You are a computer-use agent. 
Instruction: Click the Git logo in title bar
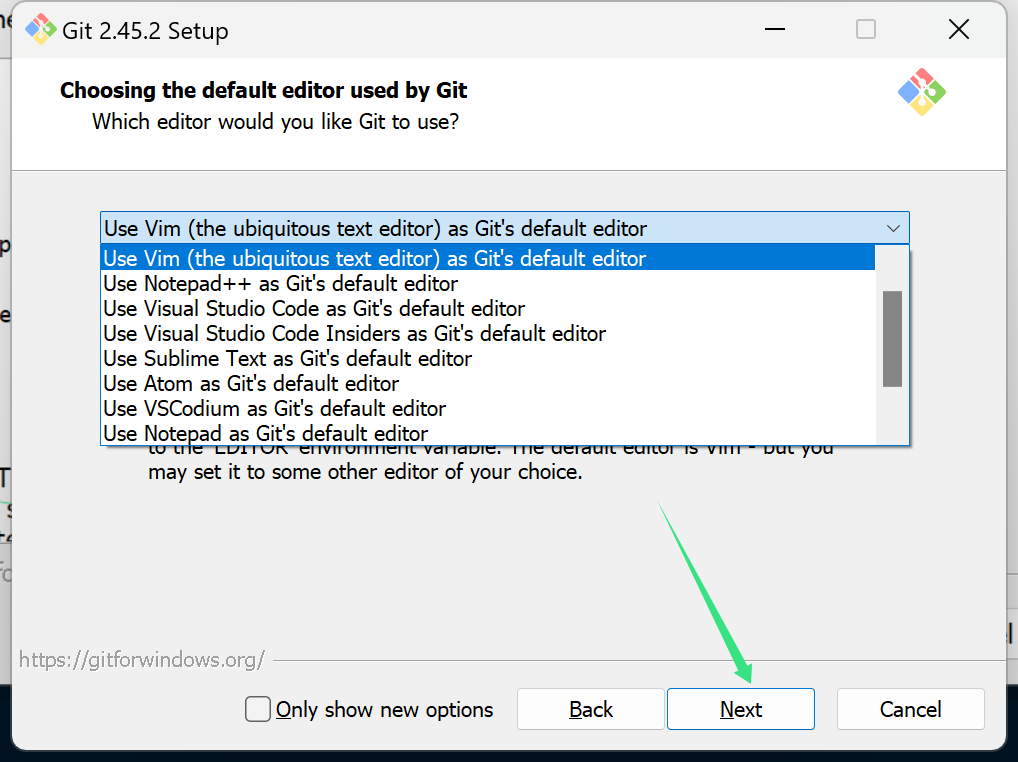coord(40,30)
